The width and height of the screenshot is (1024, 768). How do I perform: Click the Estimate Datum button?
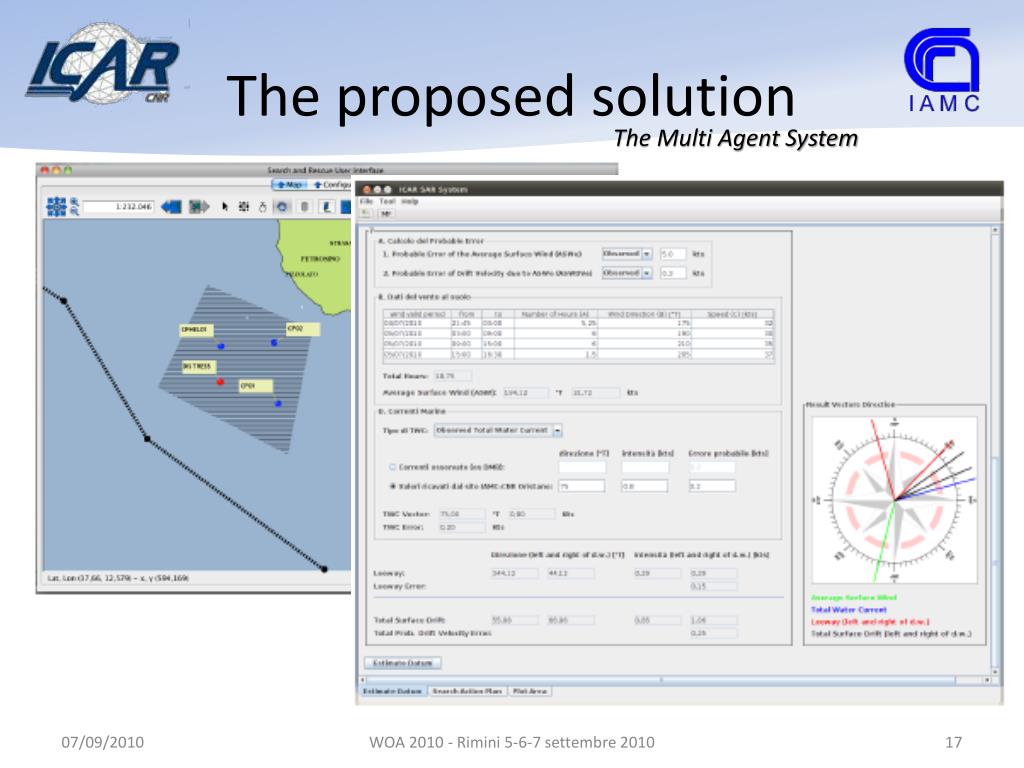(402, 663)
